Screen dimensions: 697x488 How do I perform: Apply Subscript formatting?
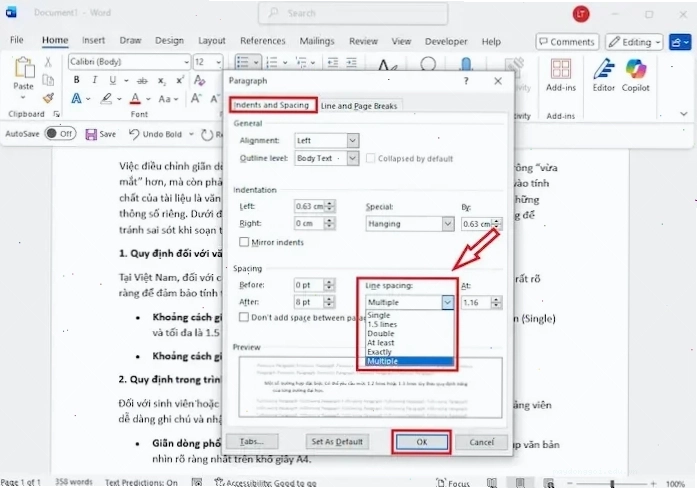pyautogui.click(x=162, y=80)
